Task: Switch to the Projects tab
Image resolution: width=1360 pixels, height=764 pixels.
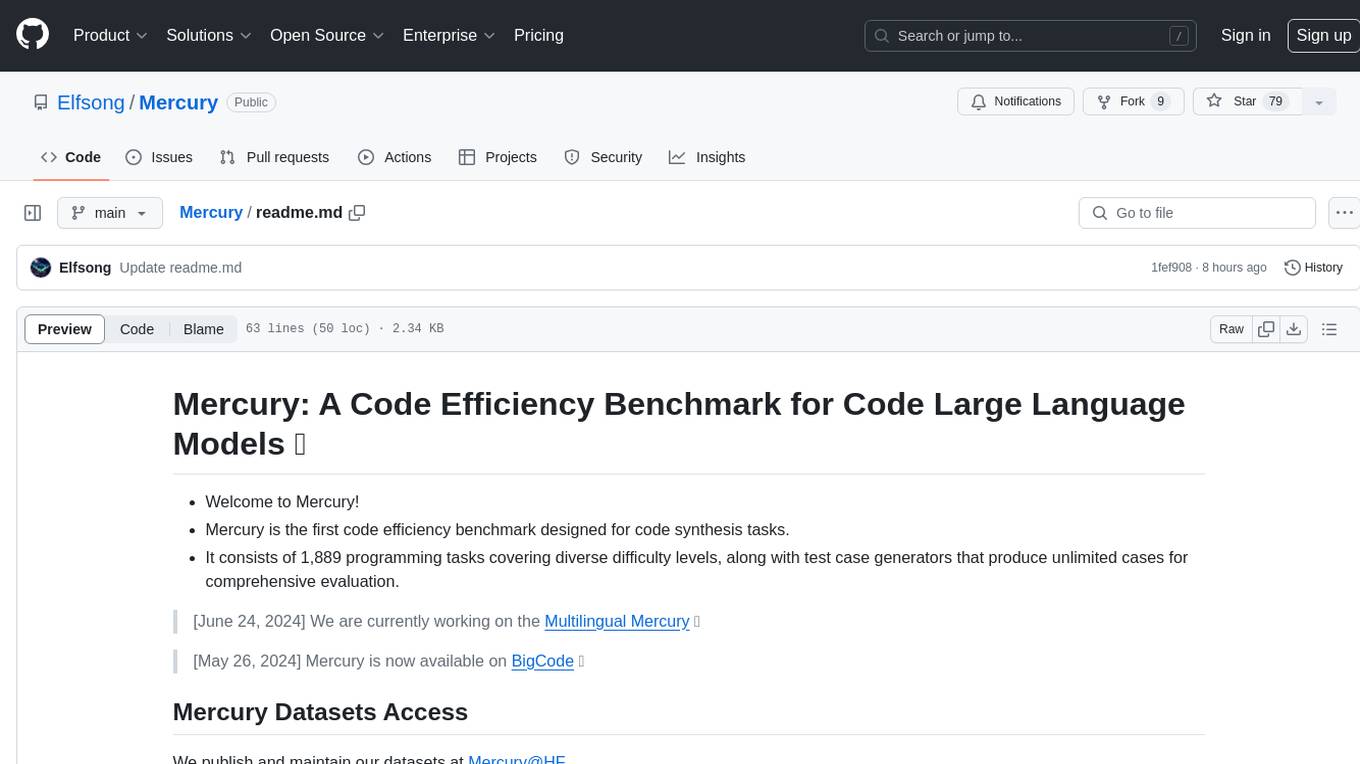Action: coord(498,157)
